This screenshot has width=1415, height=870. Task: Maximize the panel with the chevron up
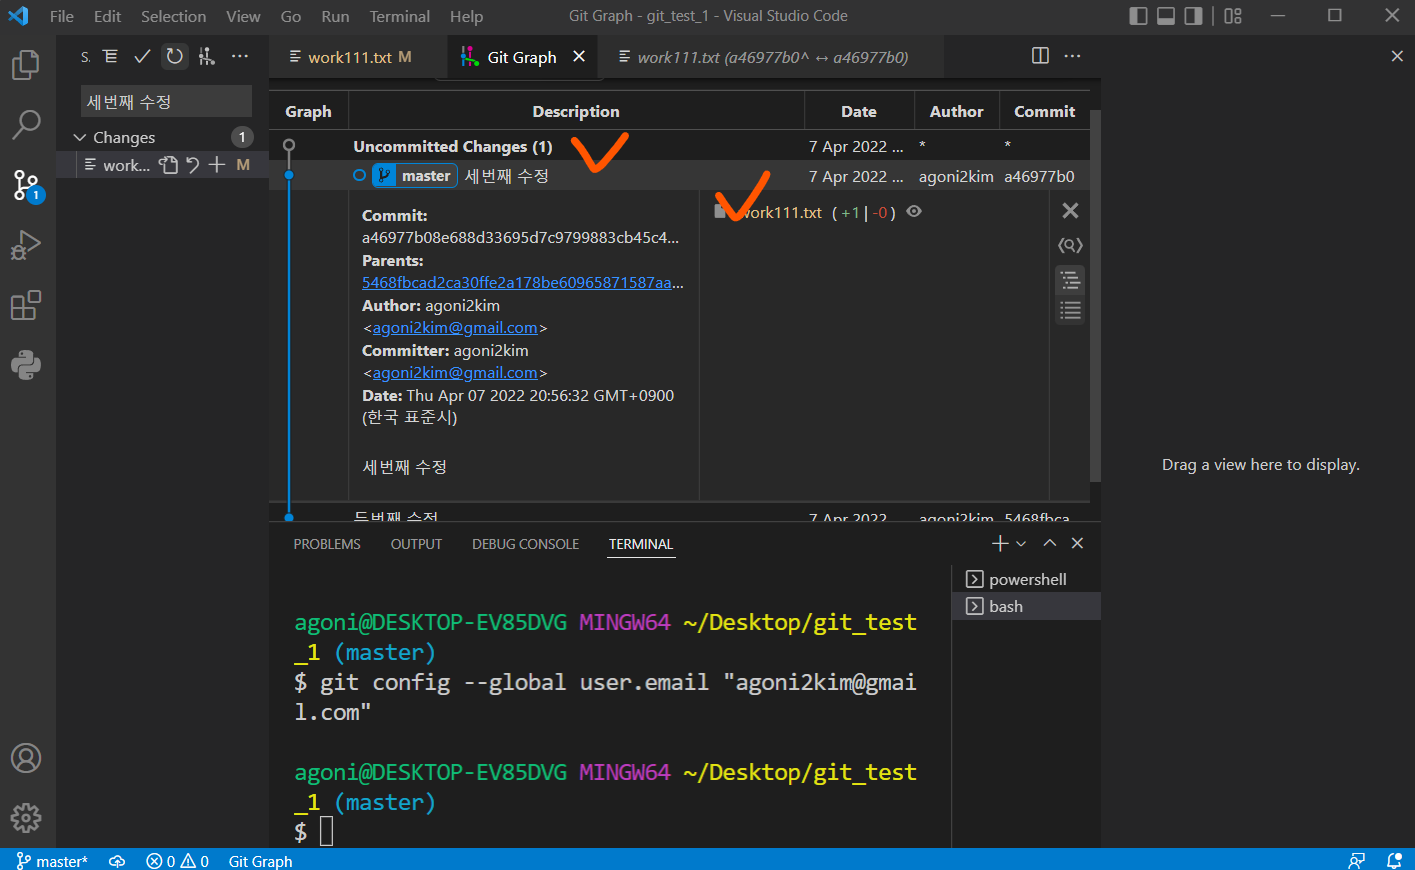click(x=1049, y=543)
